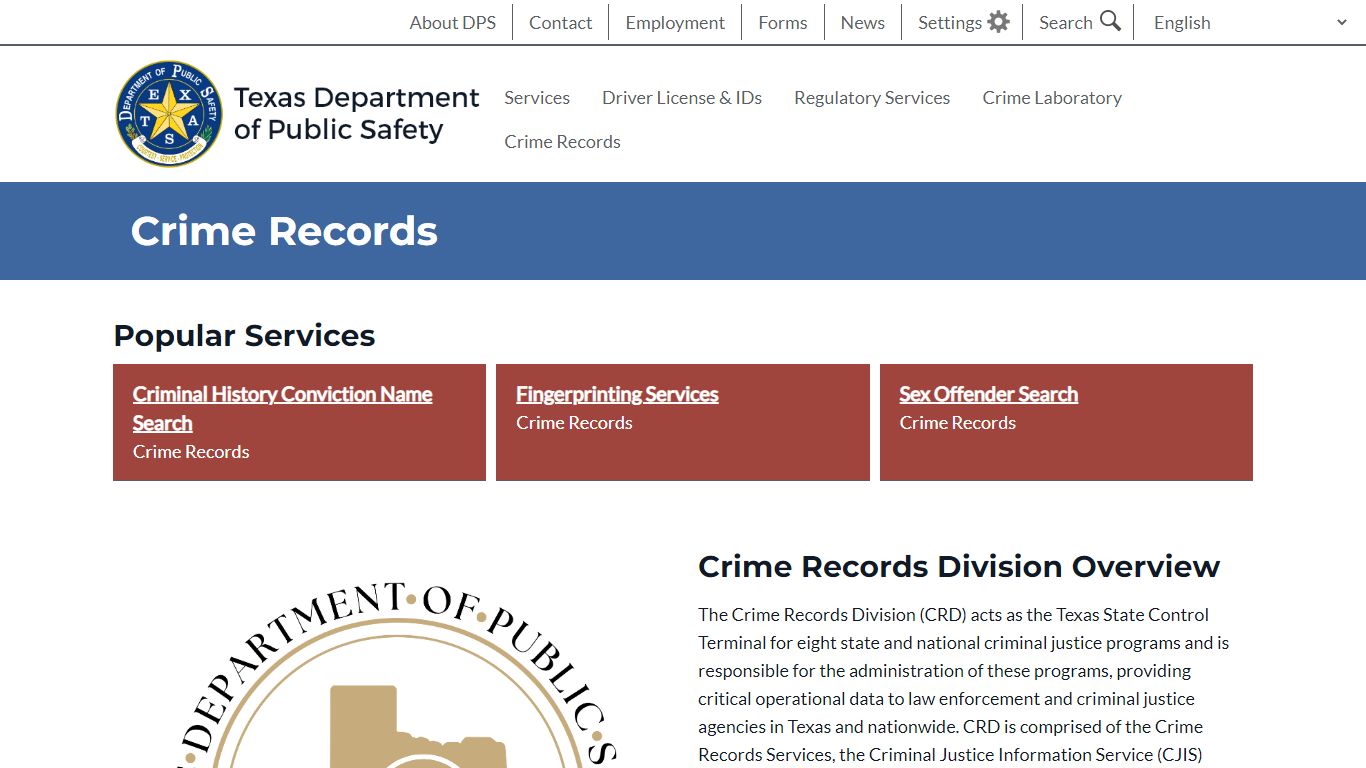
Task: Open the Contact link
Action: (560, 22)
